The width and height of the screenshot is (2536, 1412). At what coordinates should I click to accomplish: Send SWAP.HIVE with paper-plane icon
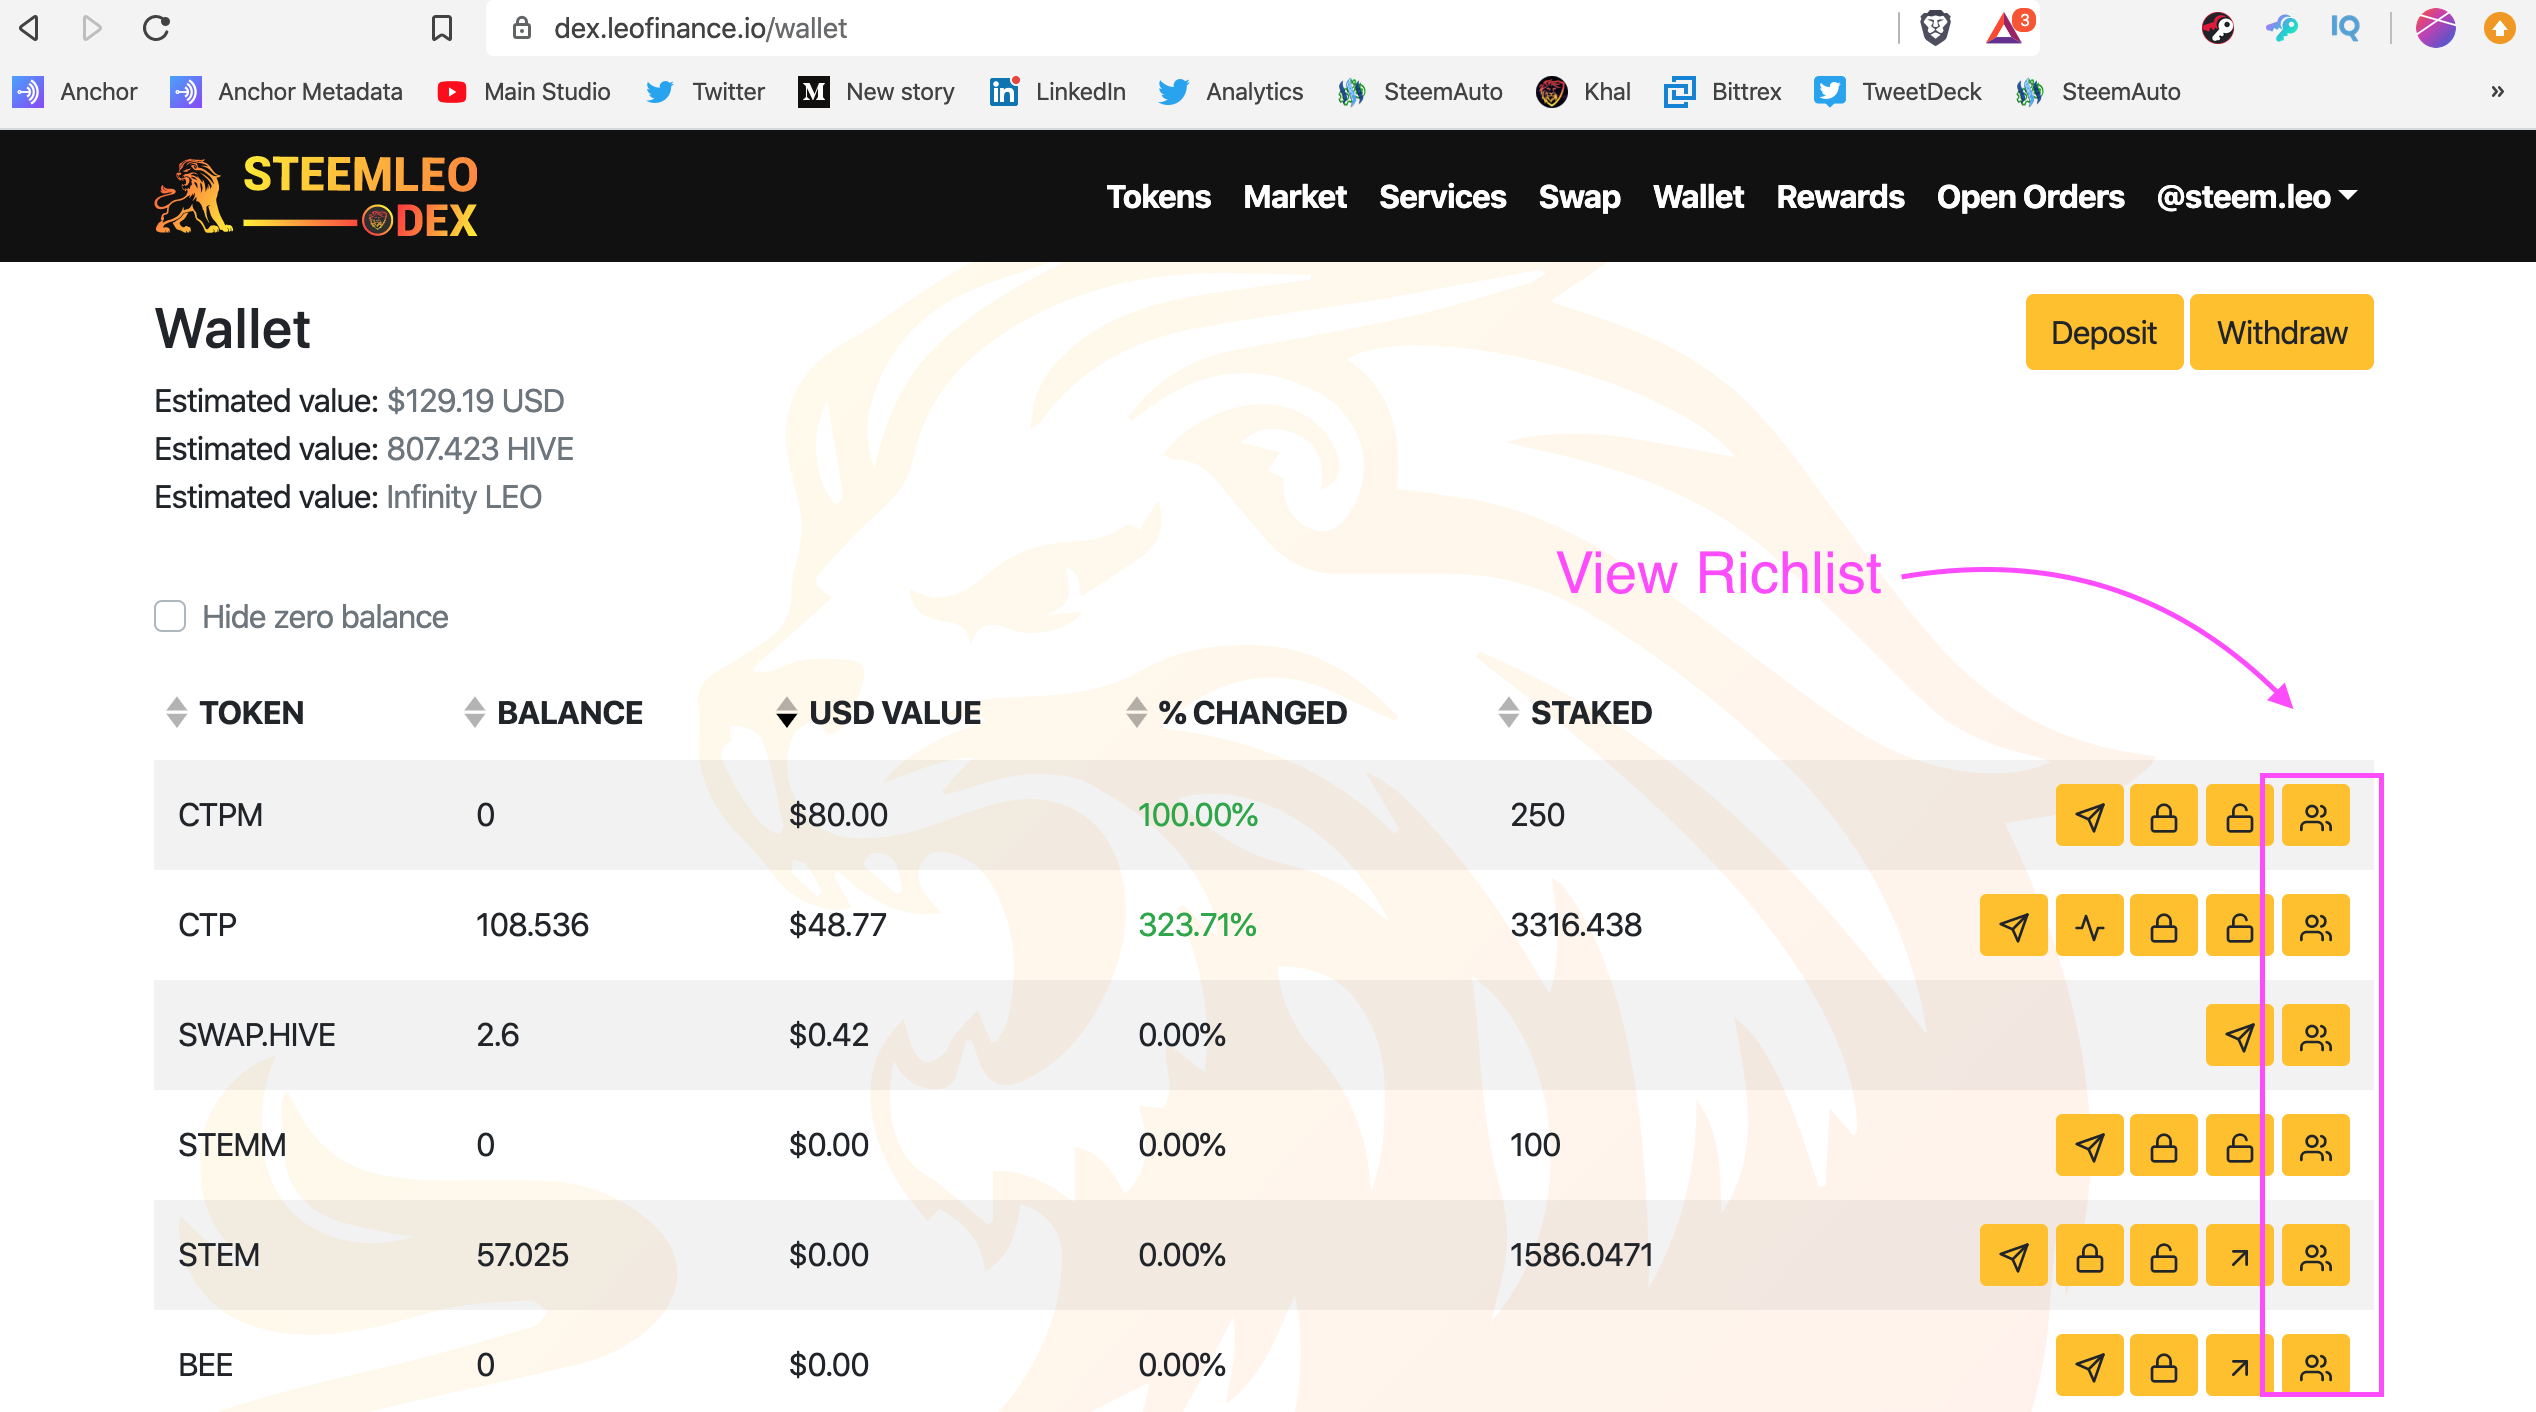pos(2239,1035)
